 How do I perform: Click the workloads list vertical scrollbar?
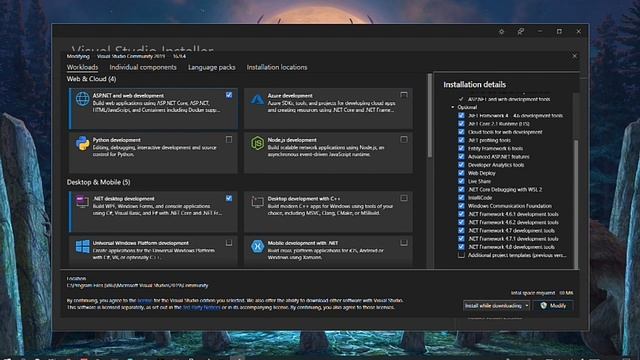pos(429,116)
